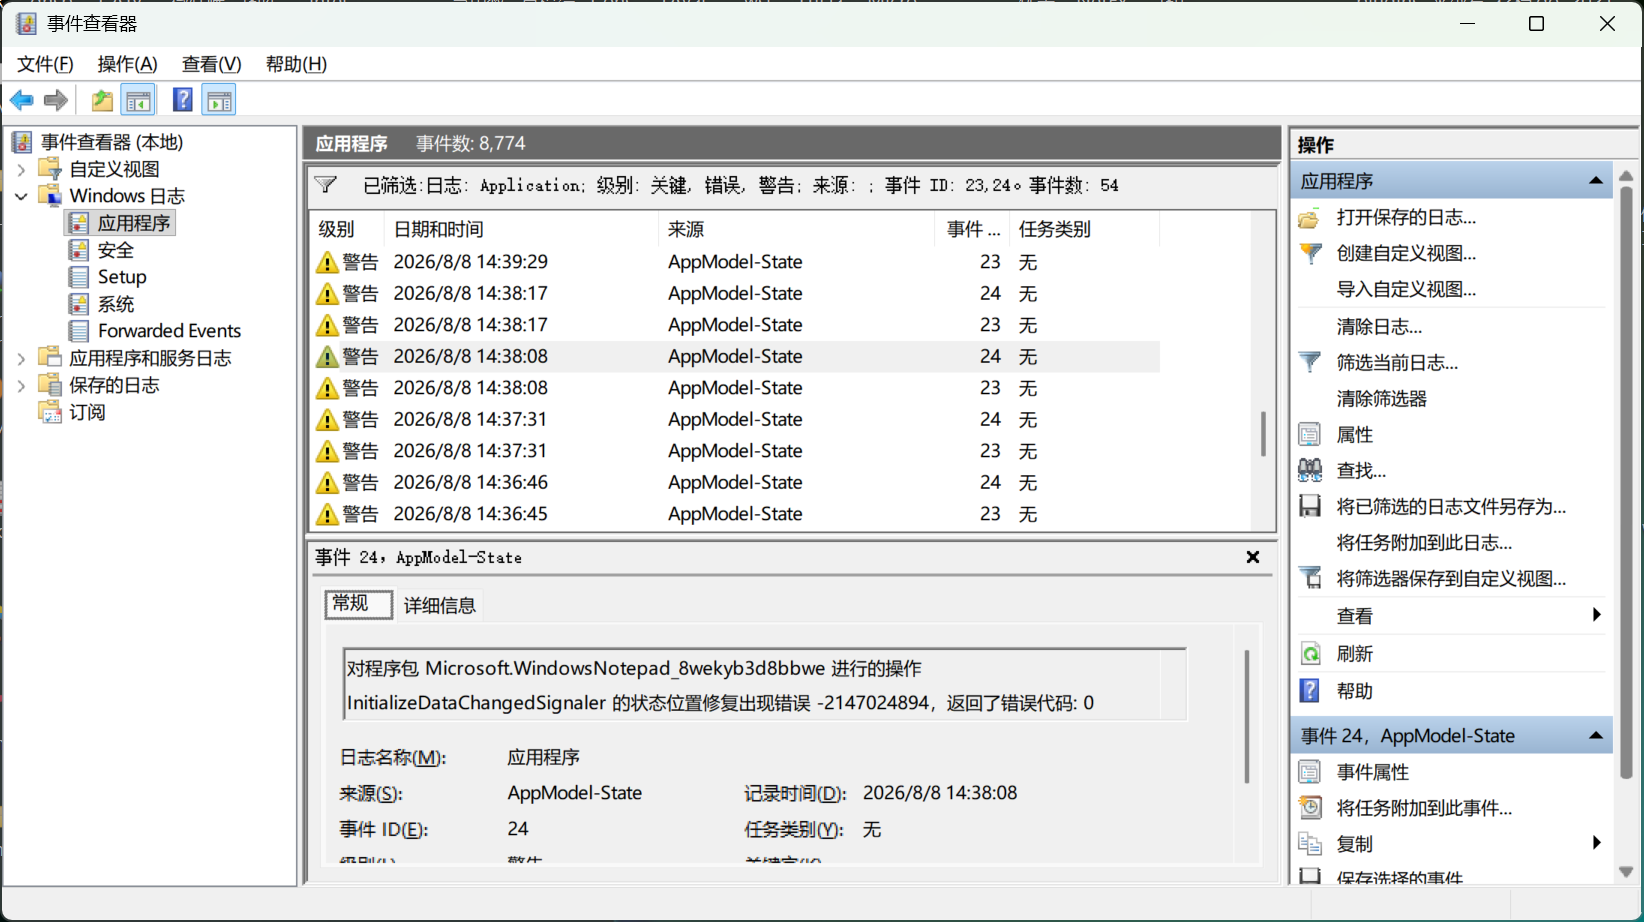Viewport: 1644px width, 922px height.
Task: Expand the 保存的日志 tree node
Action: coord(21,385)
